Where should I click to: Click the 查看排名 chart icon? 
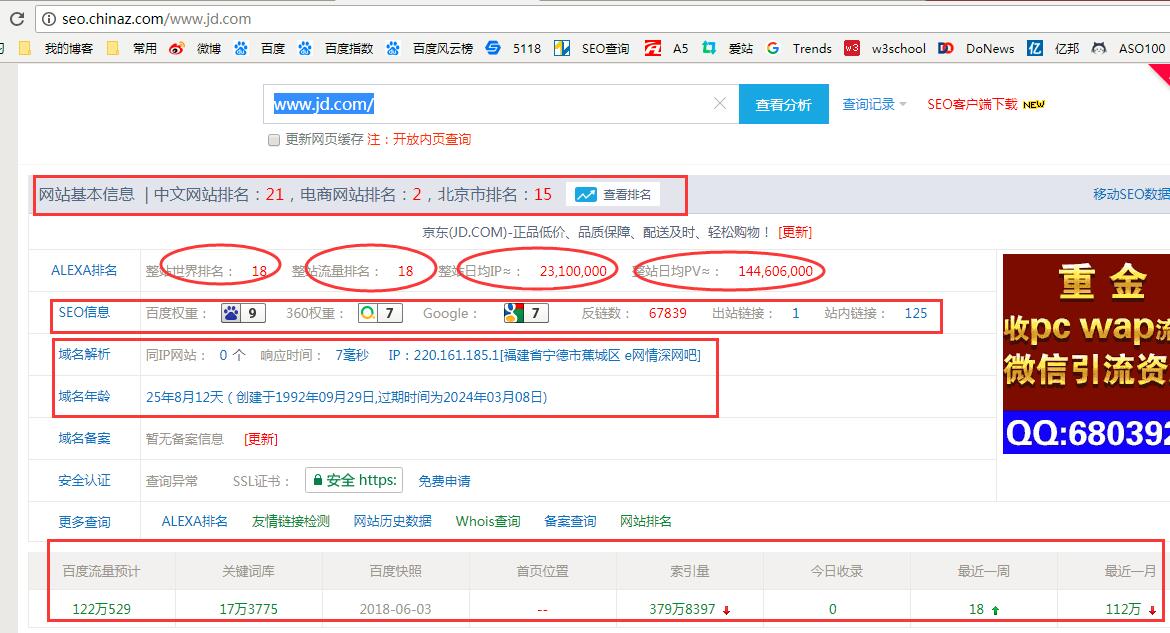(586, 195)
